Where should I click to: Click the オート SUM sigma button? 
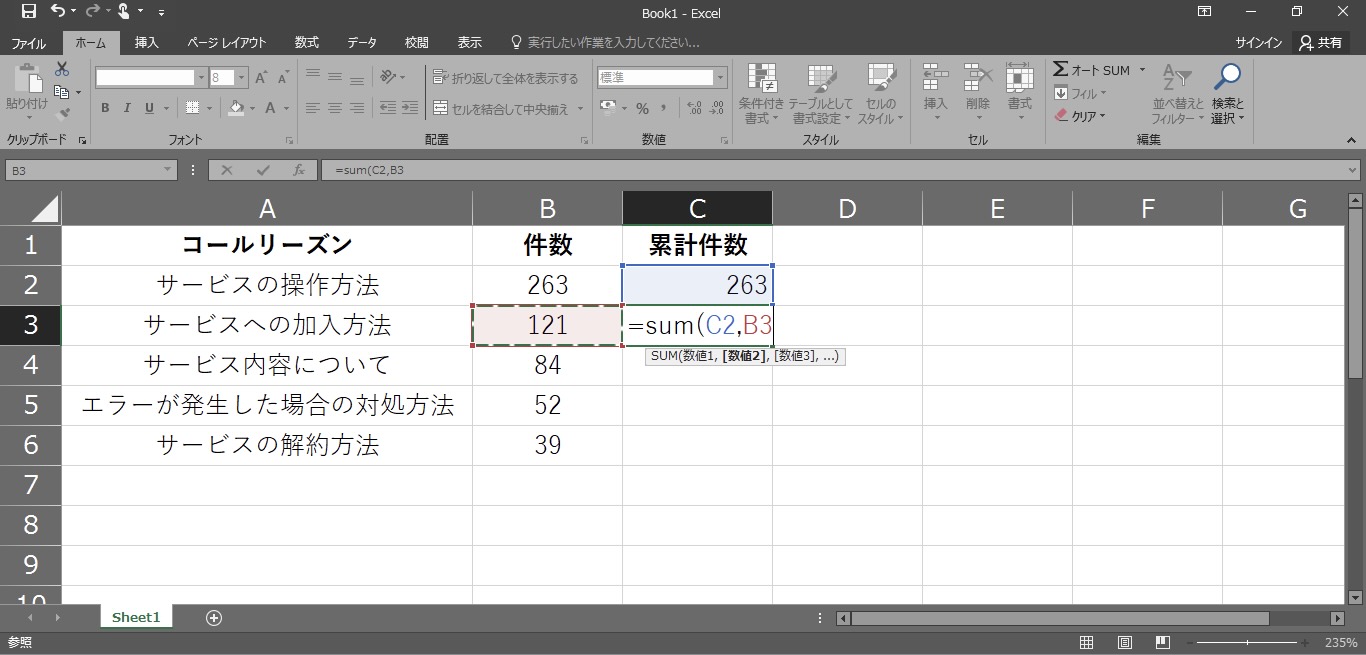point(1090,70)
